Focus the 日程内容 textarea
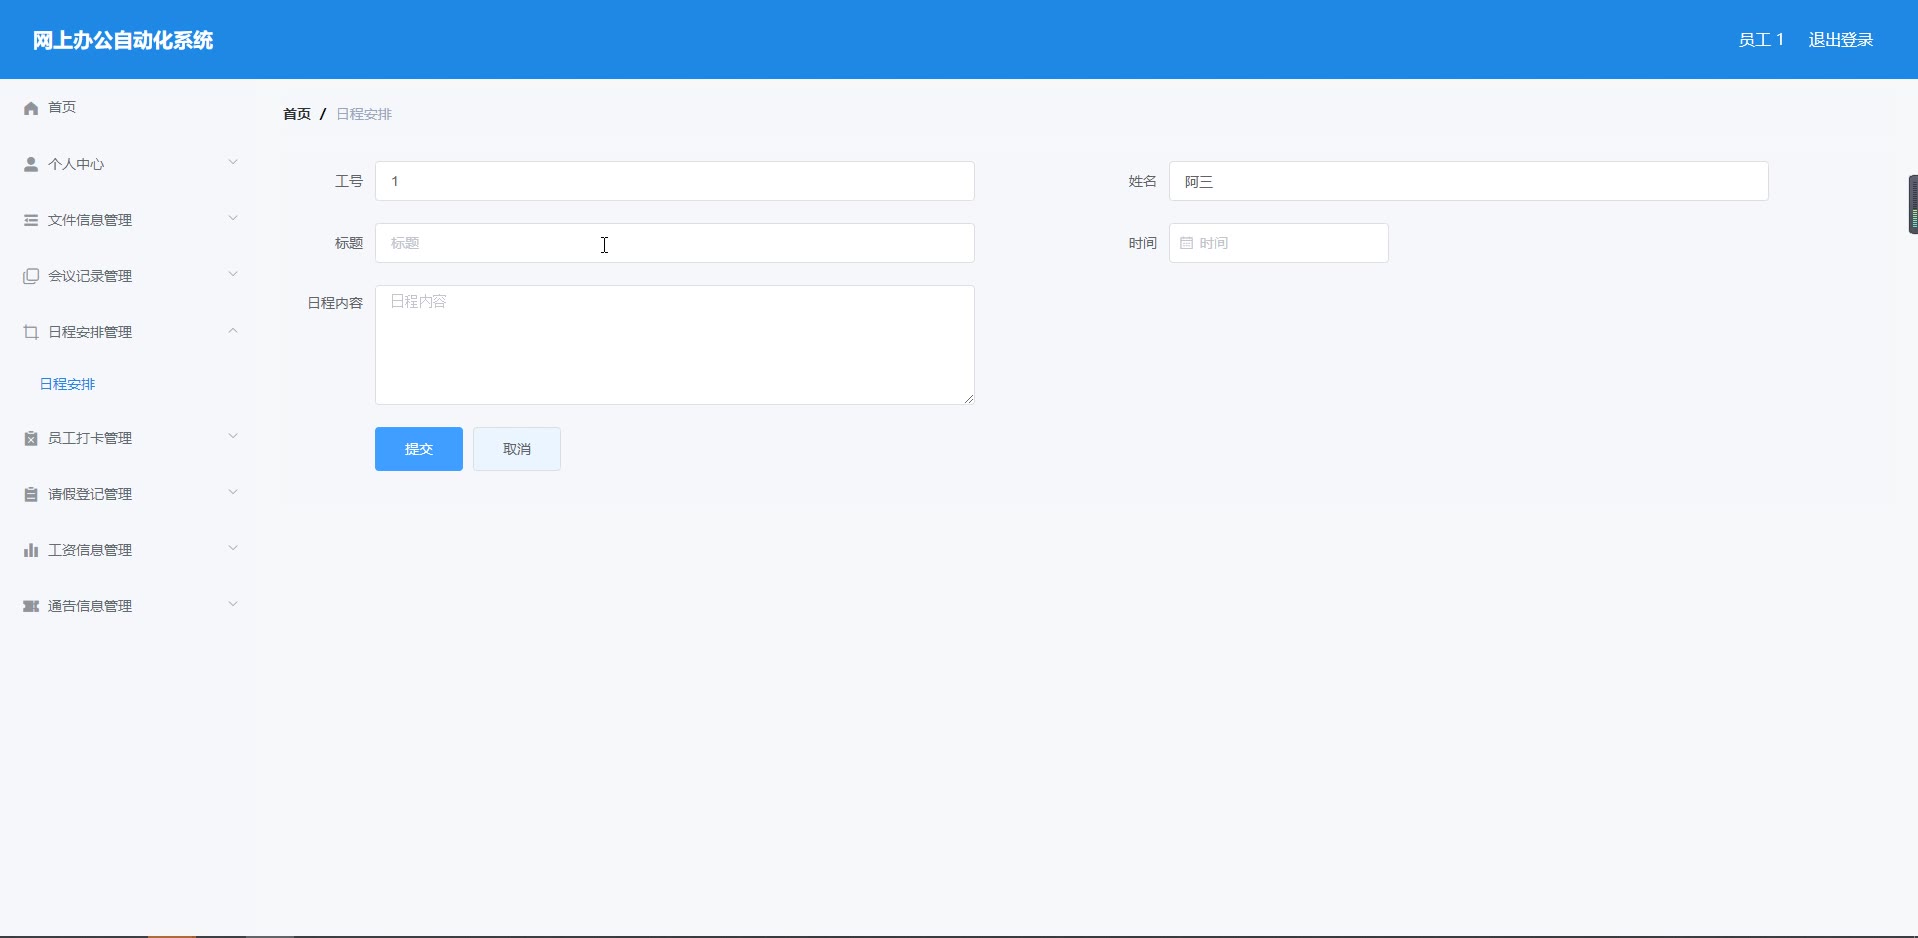1918x938 pixels. pyautogui.click(x=675, y=345)
